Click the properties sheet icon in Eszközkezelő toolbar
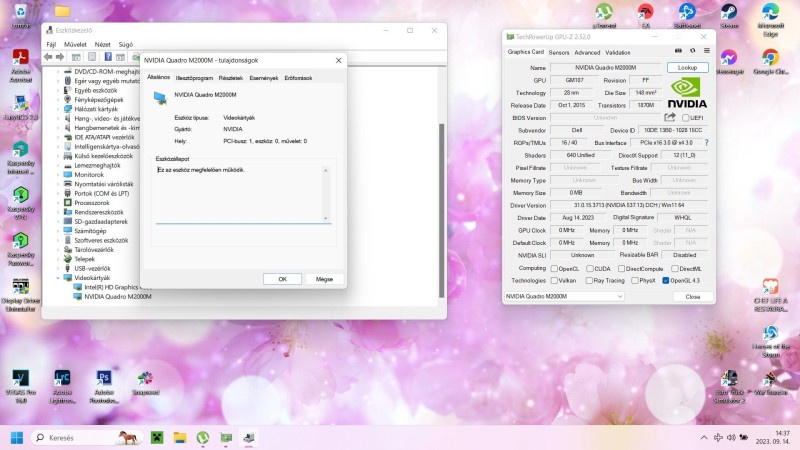This screenshot has width=800, height=450. (x=92, y=57)
